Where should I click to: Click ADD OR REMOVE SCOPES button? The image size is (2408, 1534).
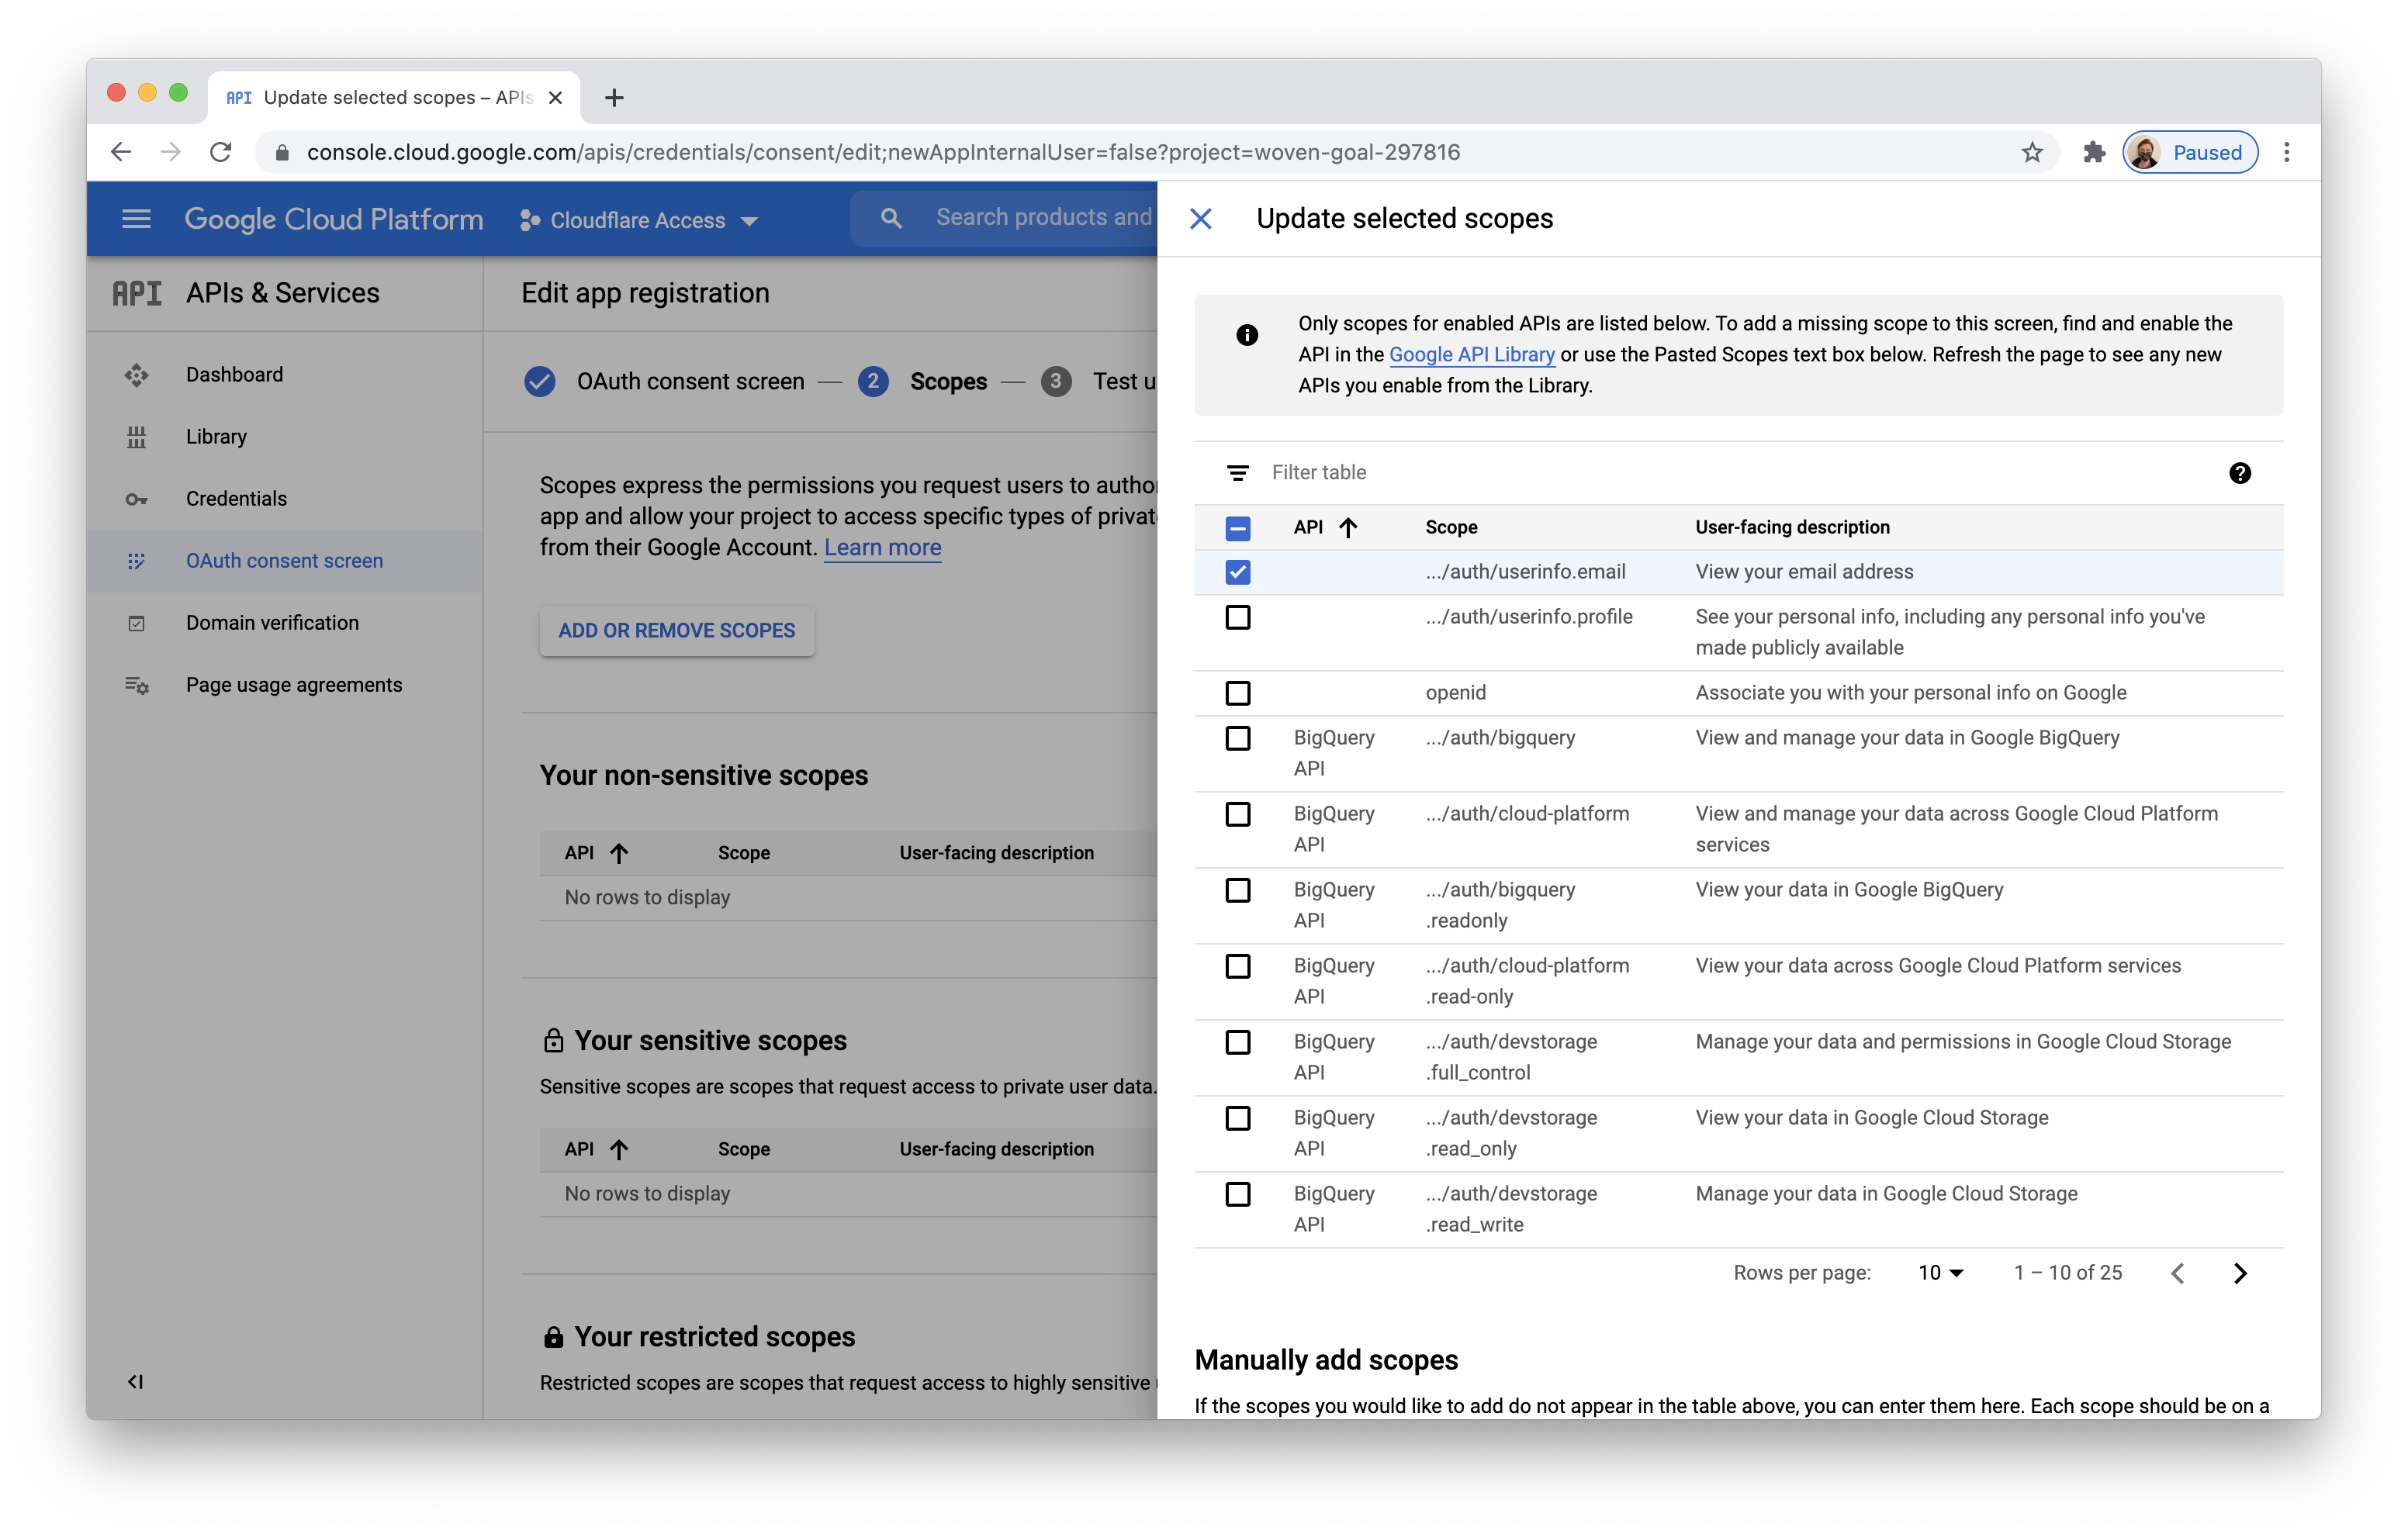pyautogui.click(x=676, y=631)
